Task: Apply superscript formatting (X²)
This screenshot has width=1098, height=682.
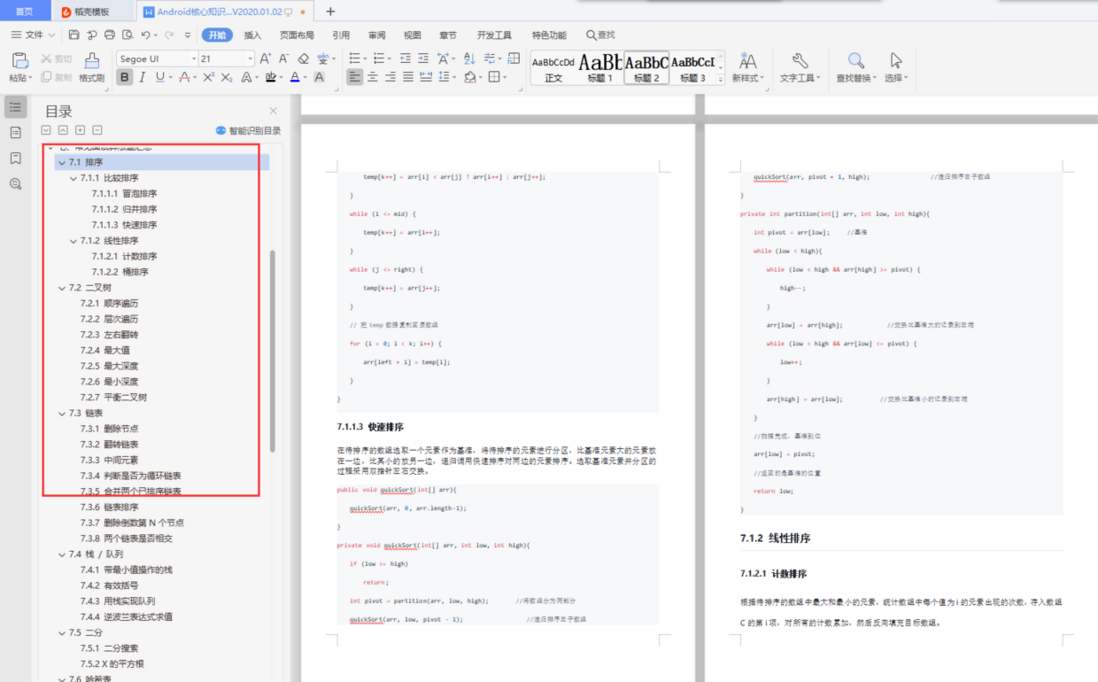Action: [208, 77]
